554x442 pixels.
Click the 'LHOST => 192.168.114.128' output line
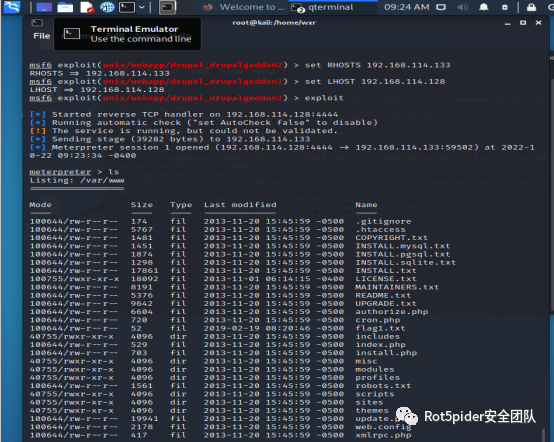97,90
